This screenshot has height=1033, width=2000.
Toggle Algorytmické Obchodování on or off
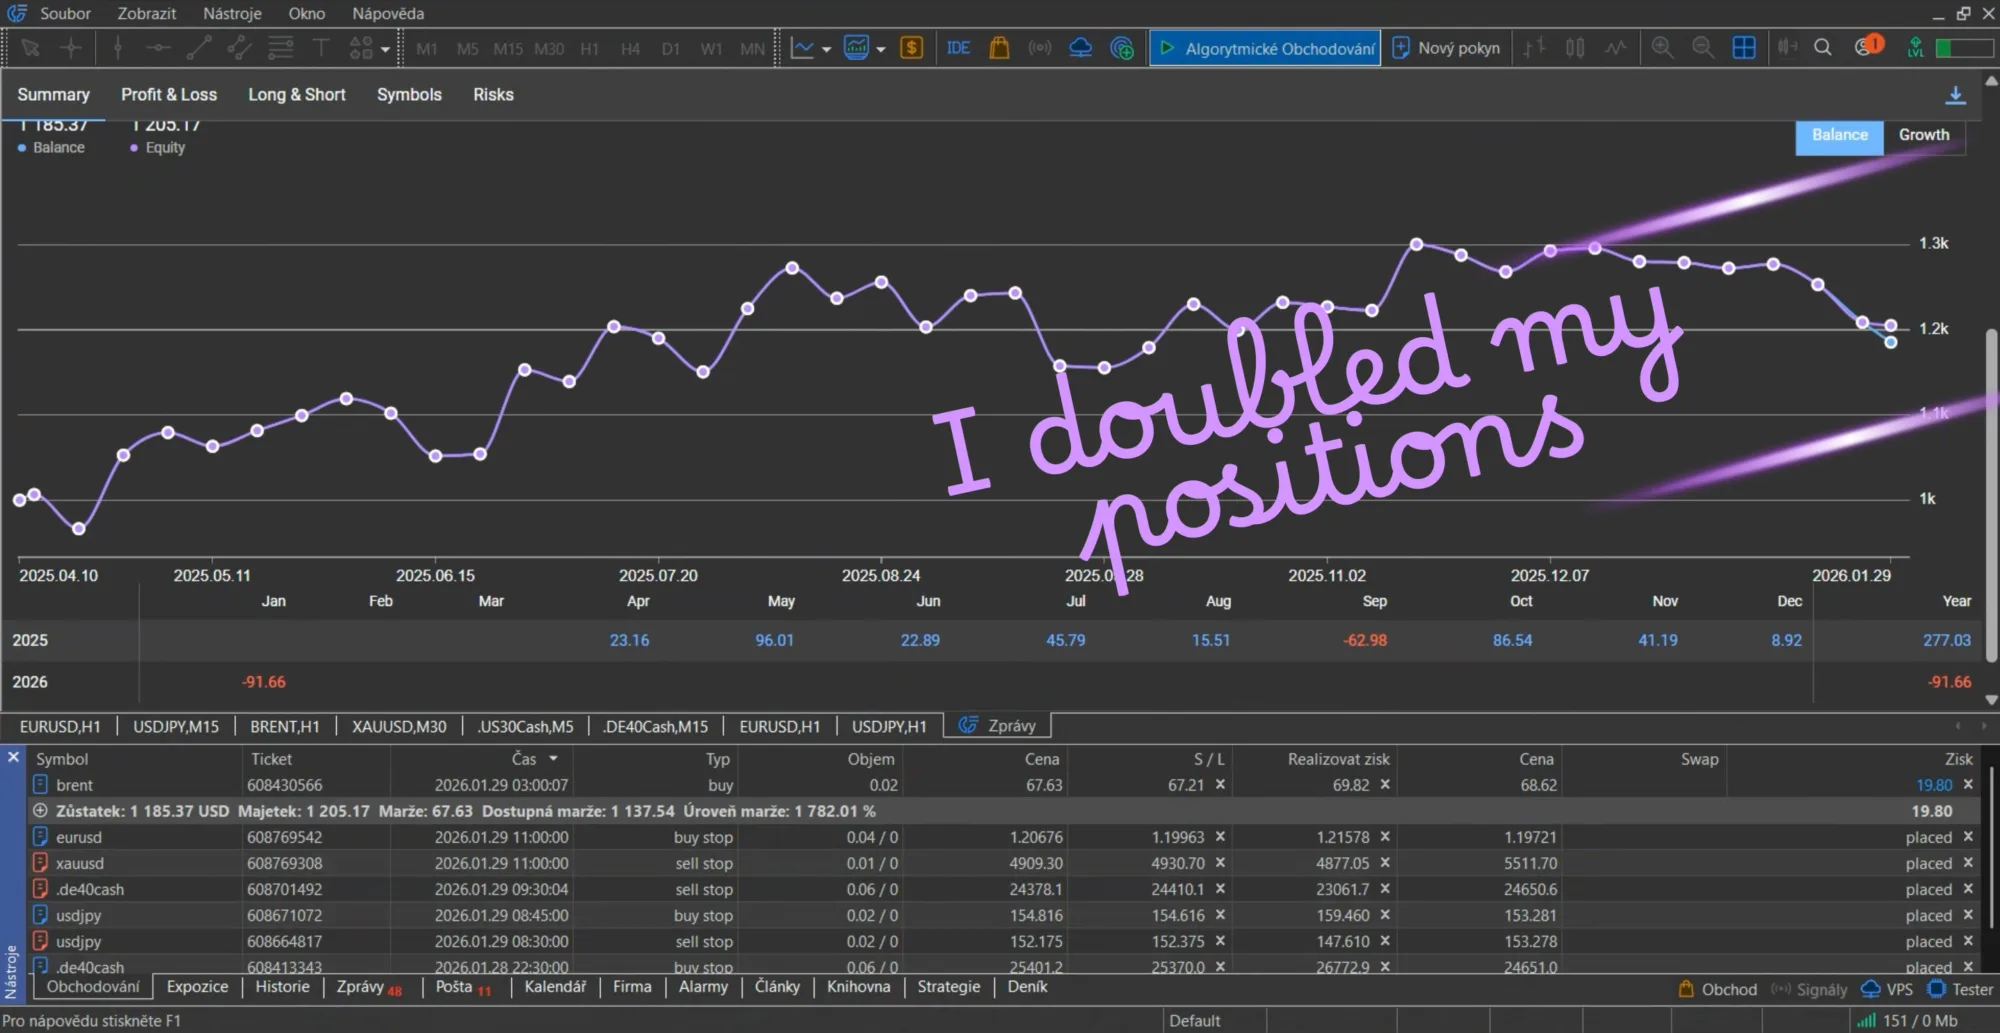[1265, 48]
